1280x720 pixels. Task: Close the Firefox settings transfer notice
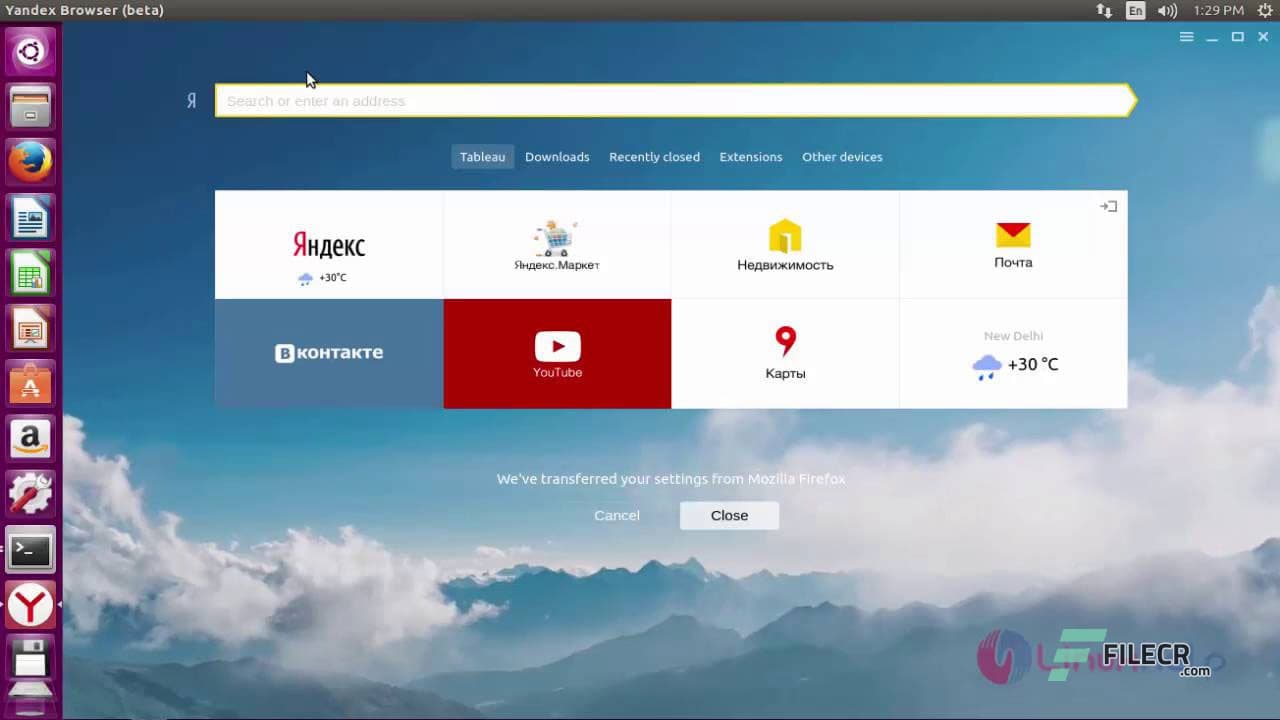coord(729,515)
